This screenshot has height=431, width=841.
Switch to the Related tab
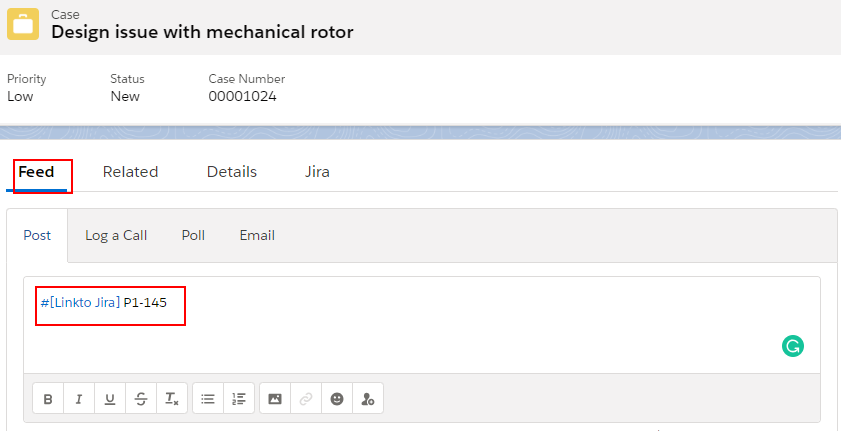[x=130, y=172]
